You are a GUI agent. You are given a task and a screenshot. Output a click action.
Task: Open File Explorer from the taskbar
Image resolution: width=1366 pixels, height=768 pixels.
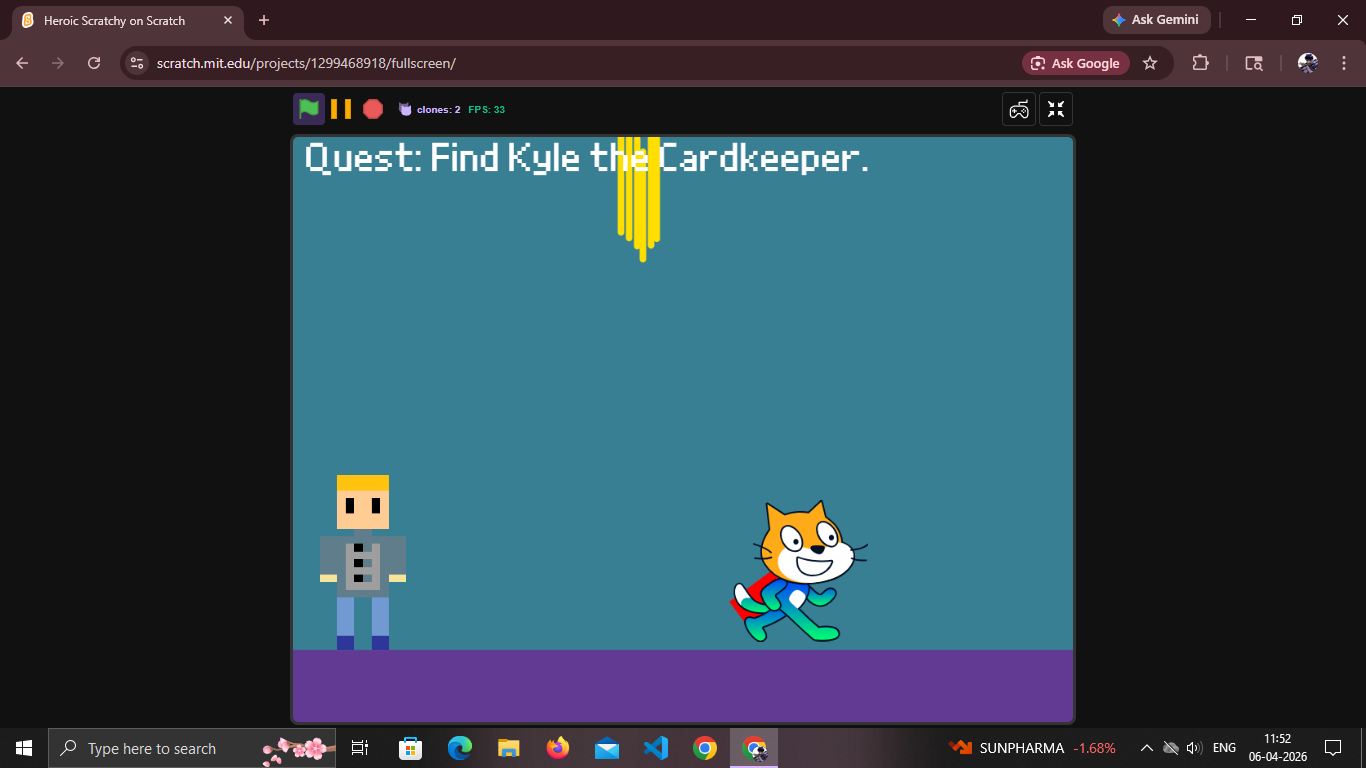(508, 748)
